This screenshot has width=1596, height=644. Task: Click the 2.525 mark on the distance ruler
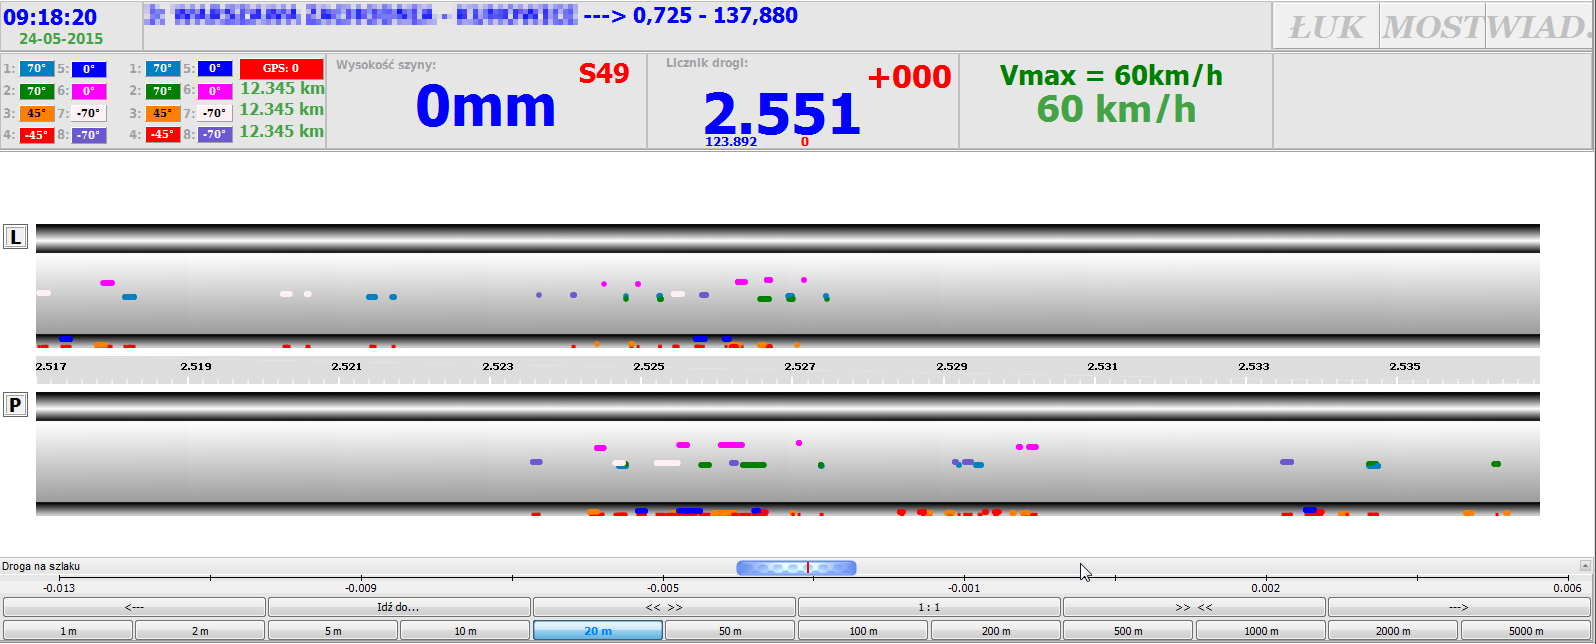click(x=649, y=367)
